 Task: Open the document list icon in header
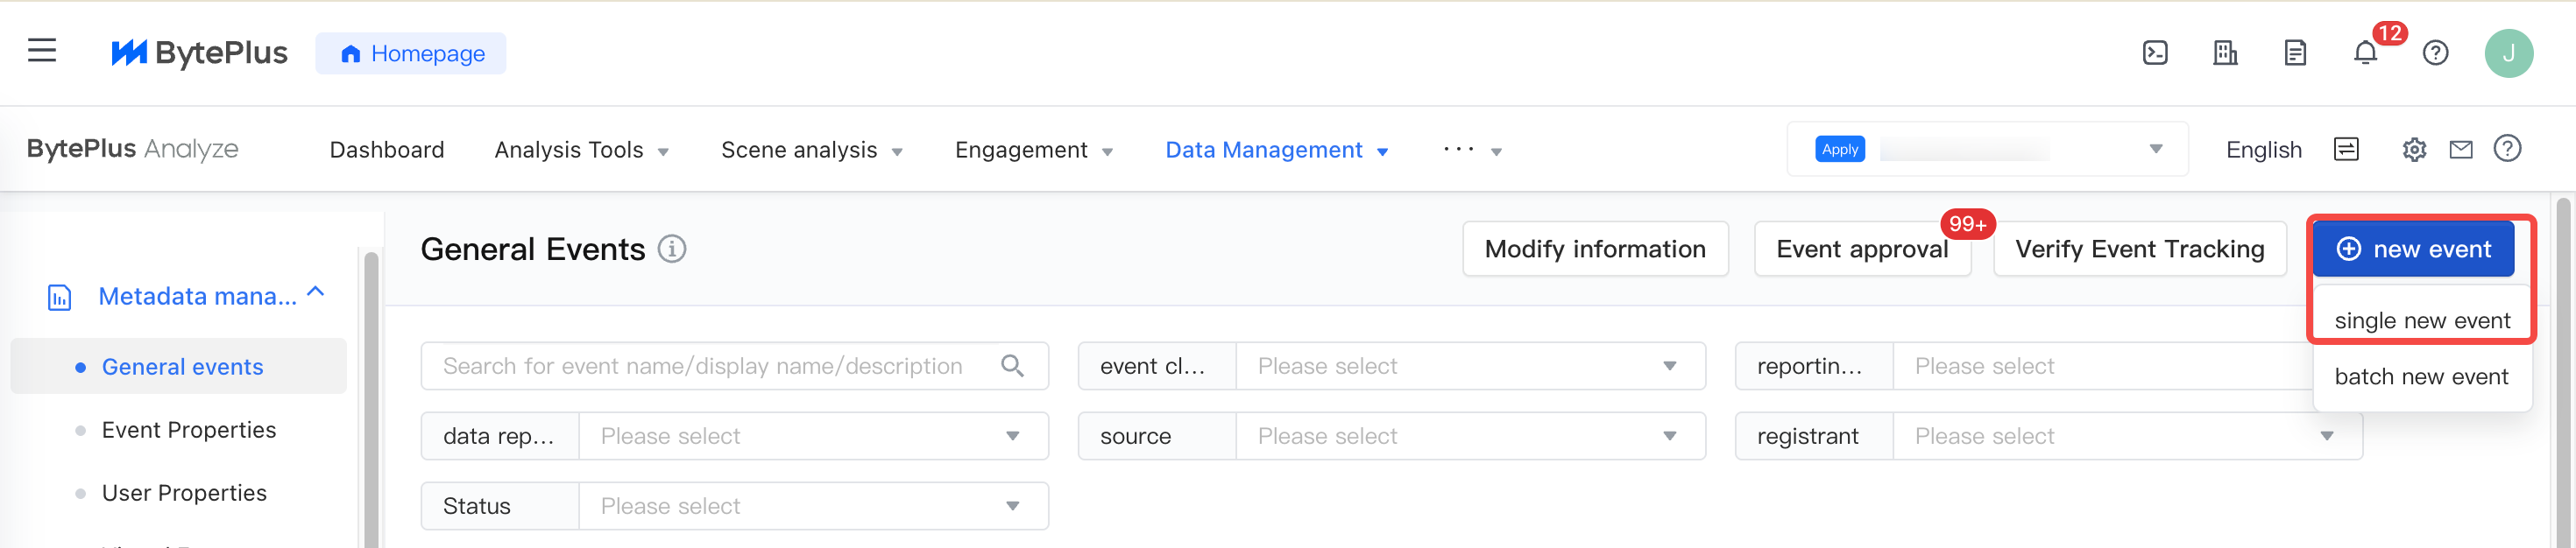pos(2295,53)
